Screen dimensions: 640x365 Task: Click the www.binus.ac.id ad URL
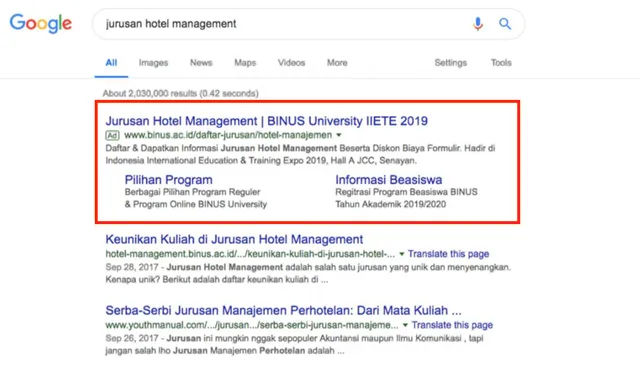pos(228,135)
